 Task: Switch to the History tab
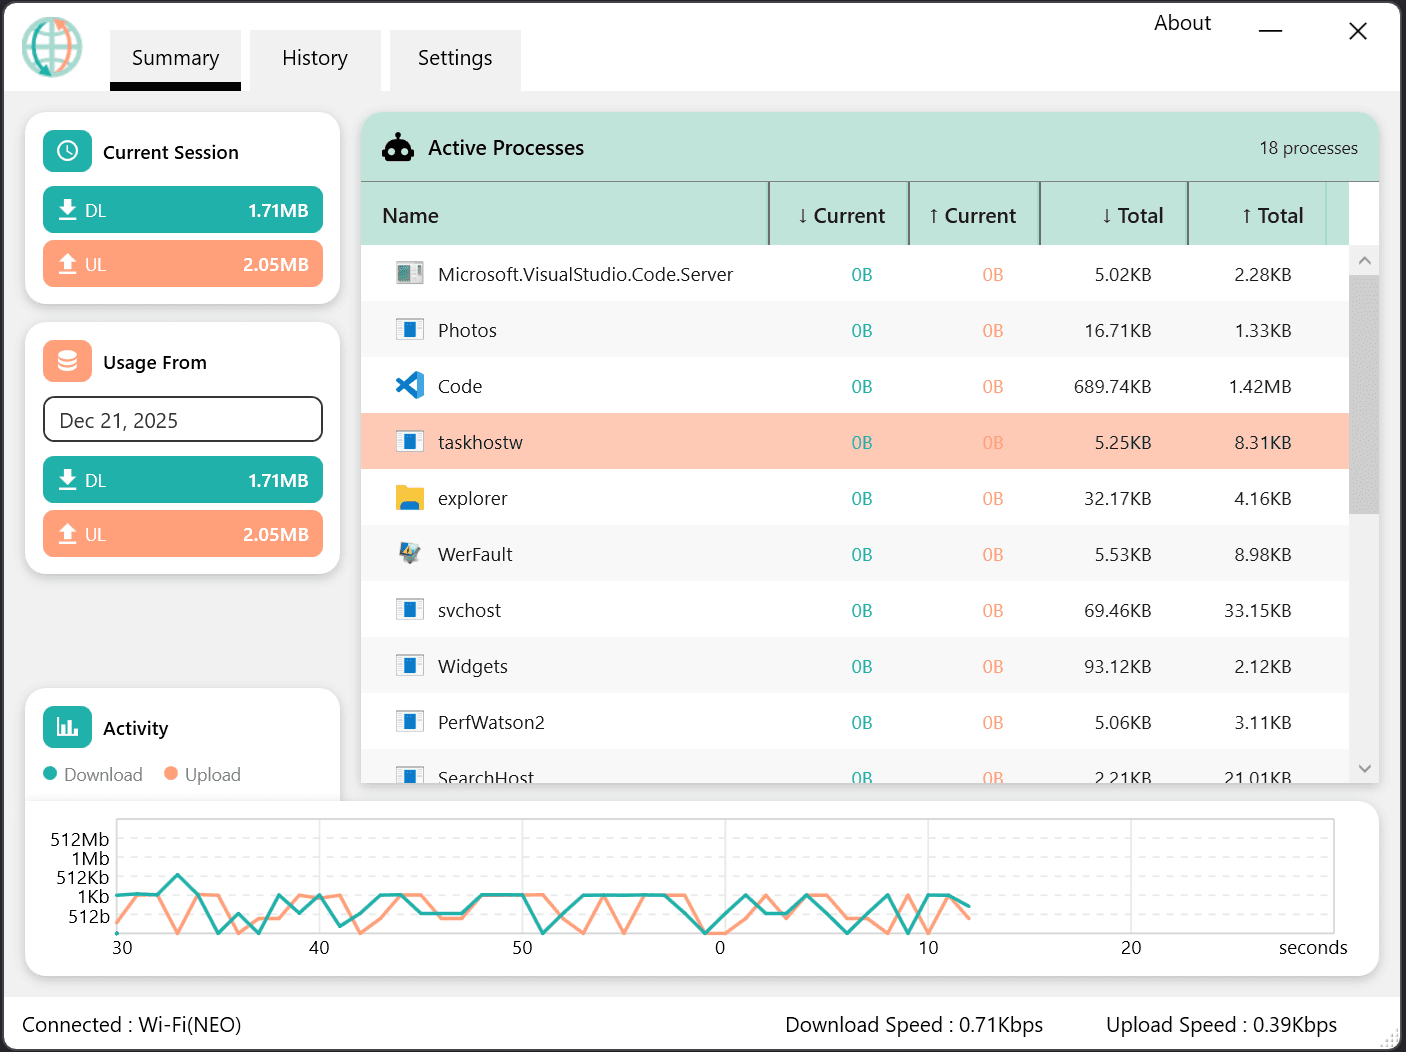(315, 58)
